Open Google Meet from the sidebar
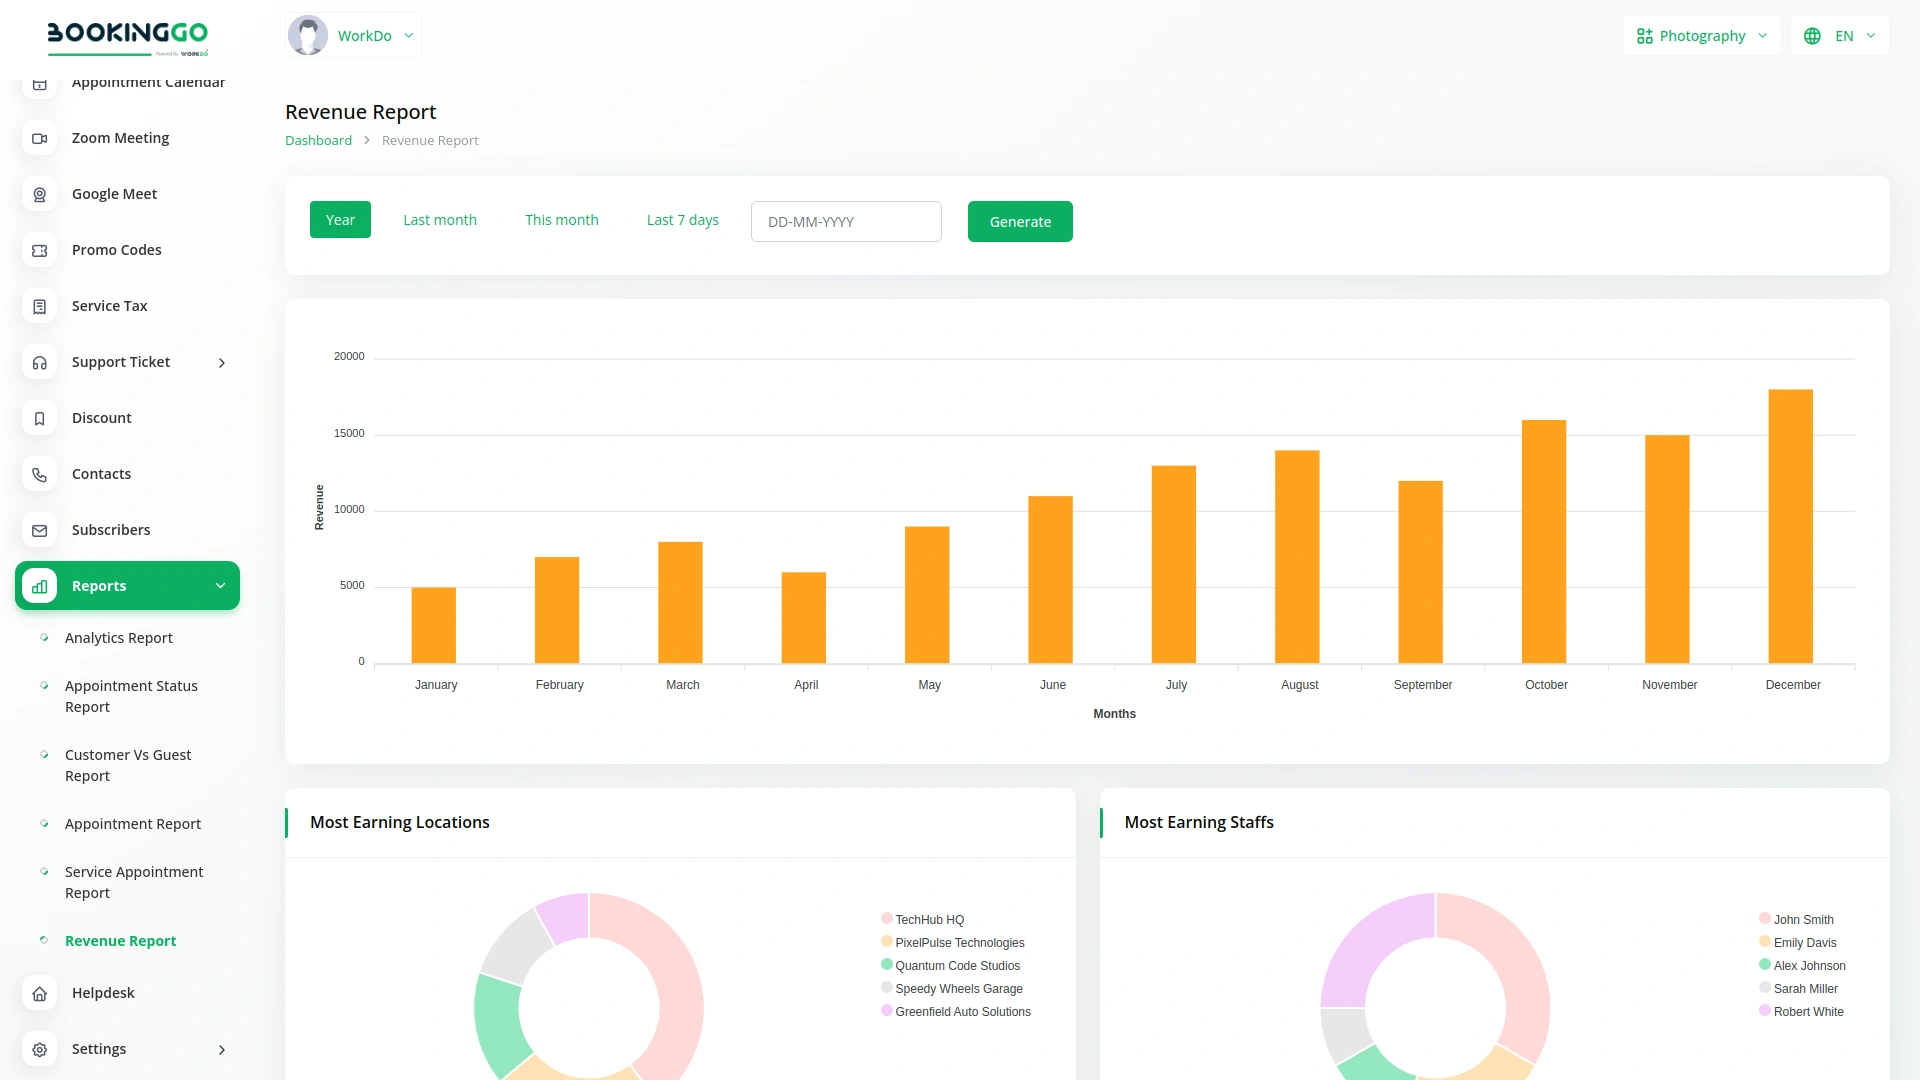The height and width of the screenshot is (1080, 1920). coord(39,194)
